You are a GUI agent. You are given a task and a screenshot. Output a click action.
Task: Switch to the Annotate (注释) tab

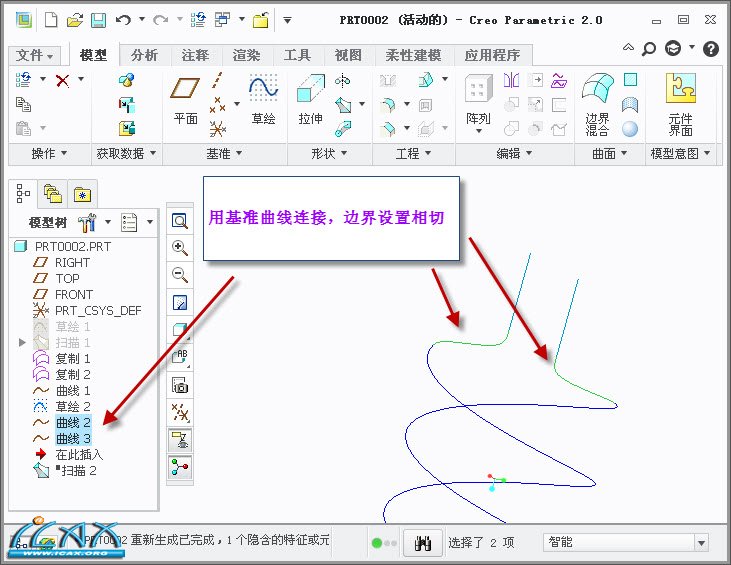[195, 55]
